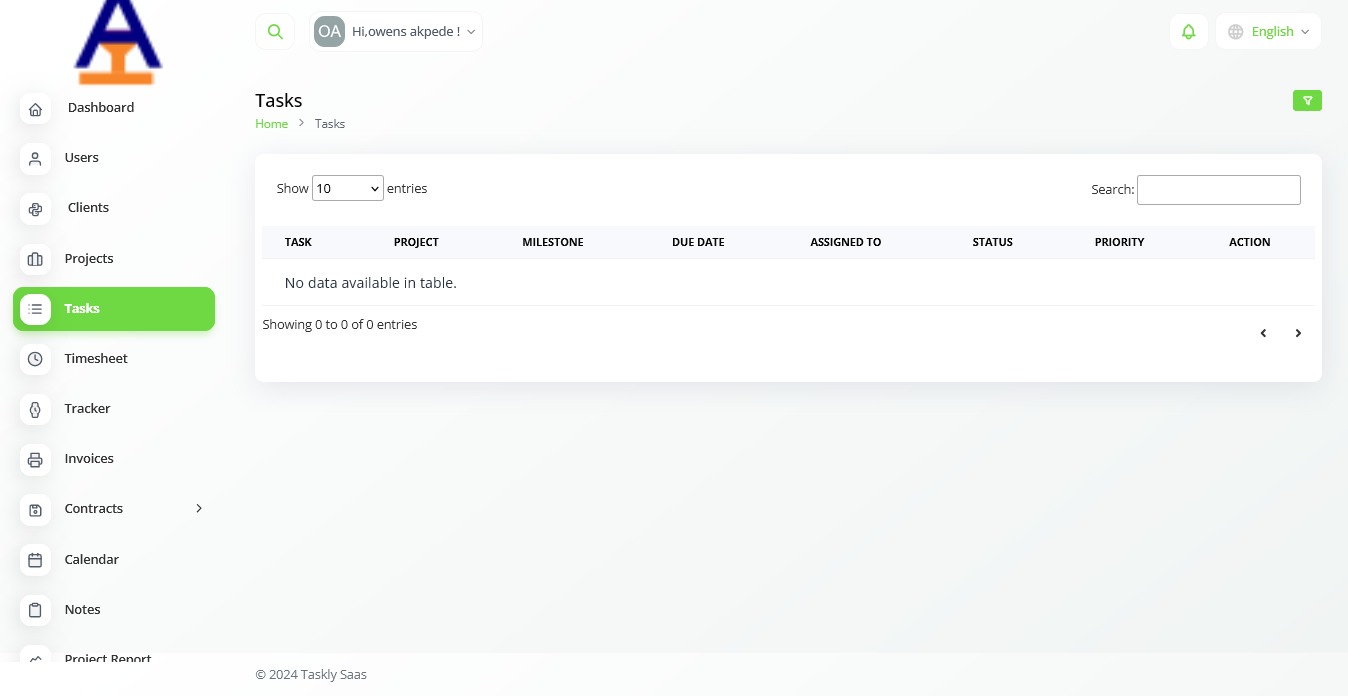This screenshot has width=1348, height=696.
Task: Select Users from the sidebar menu
Action: tap(81, 158)
